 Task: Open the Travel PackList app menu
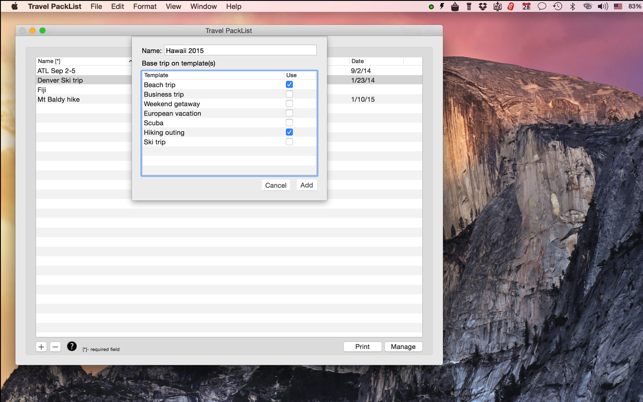pos(55,6)
